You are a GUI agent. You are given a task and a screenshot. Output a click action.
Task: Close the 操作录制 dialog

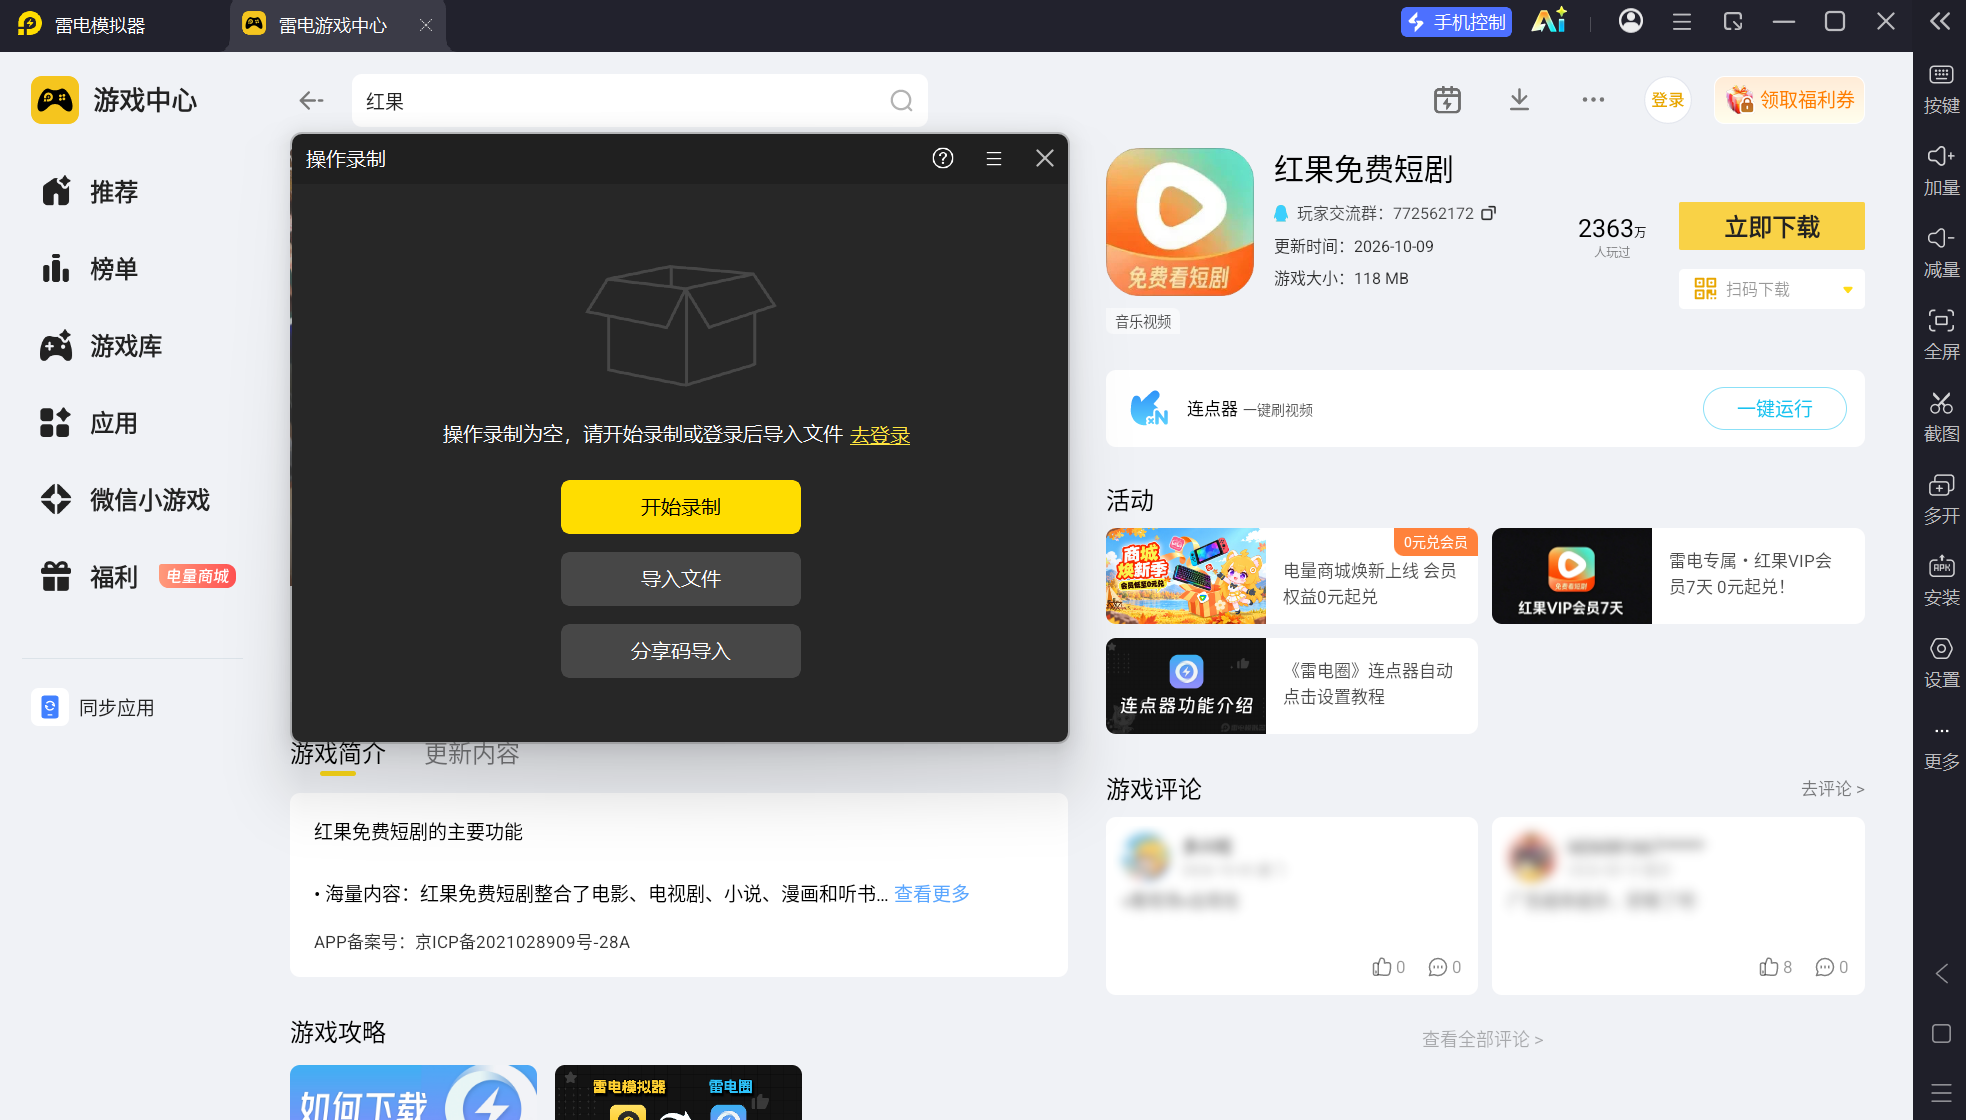pyautogui.click(x=1044, y=158)
